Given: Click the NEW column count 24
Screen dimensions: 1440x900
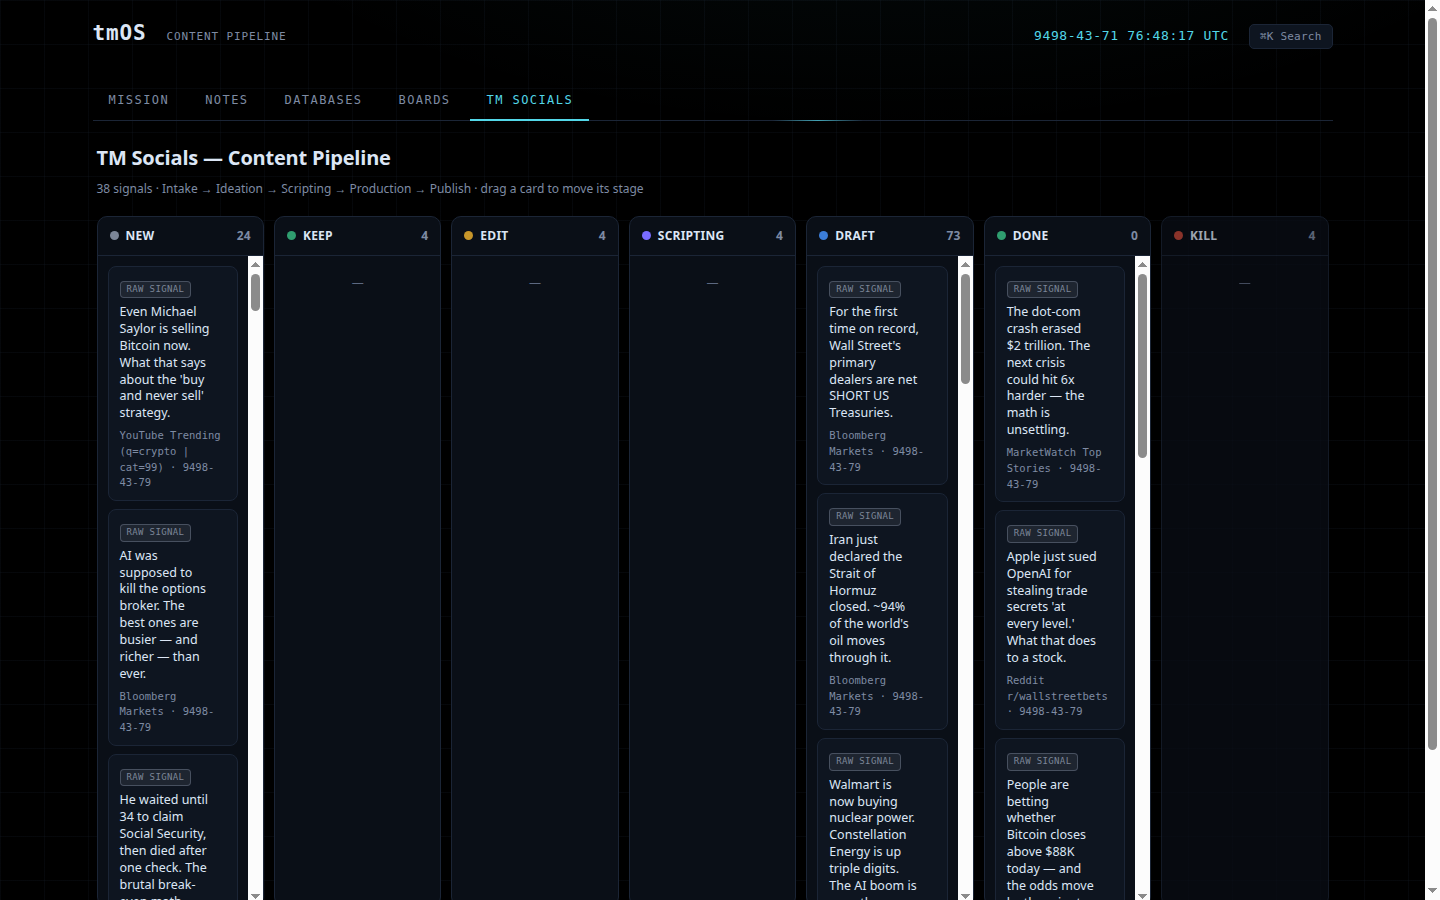Looking at the screenshot, I should [243, 236].
